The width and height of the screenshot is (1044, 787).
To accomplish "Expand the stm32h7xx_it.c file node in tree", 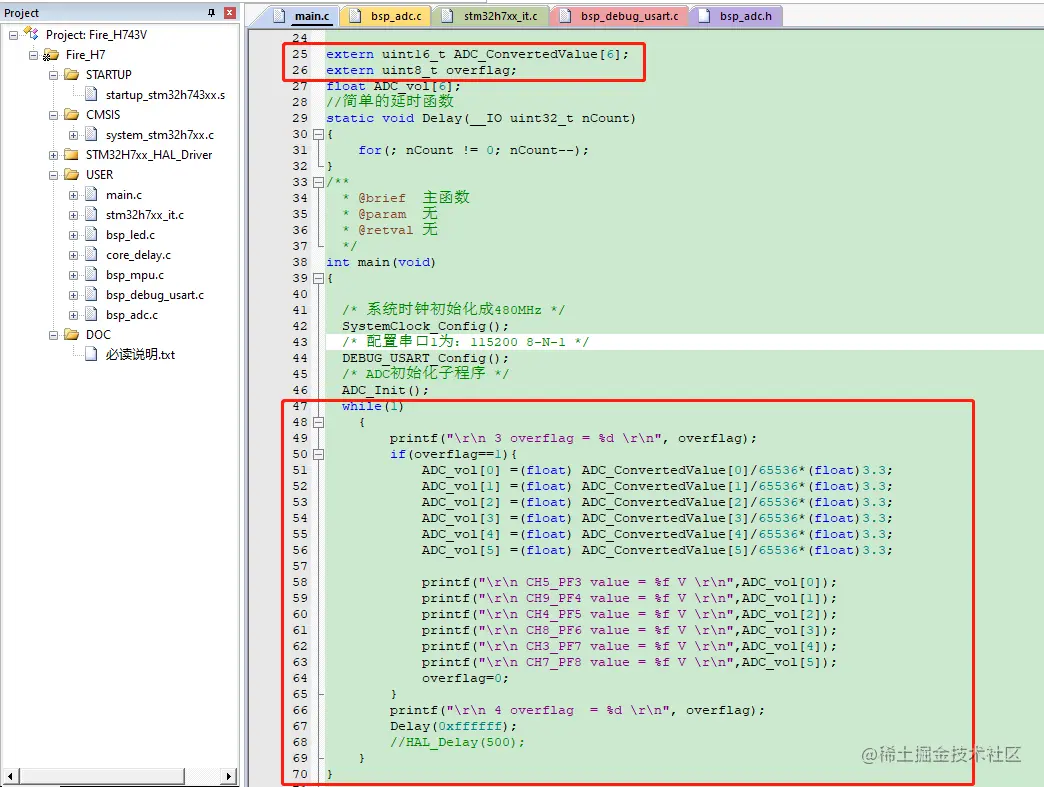I will 73,215.
